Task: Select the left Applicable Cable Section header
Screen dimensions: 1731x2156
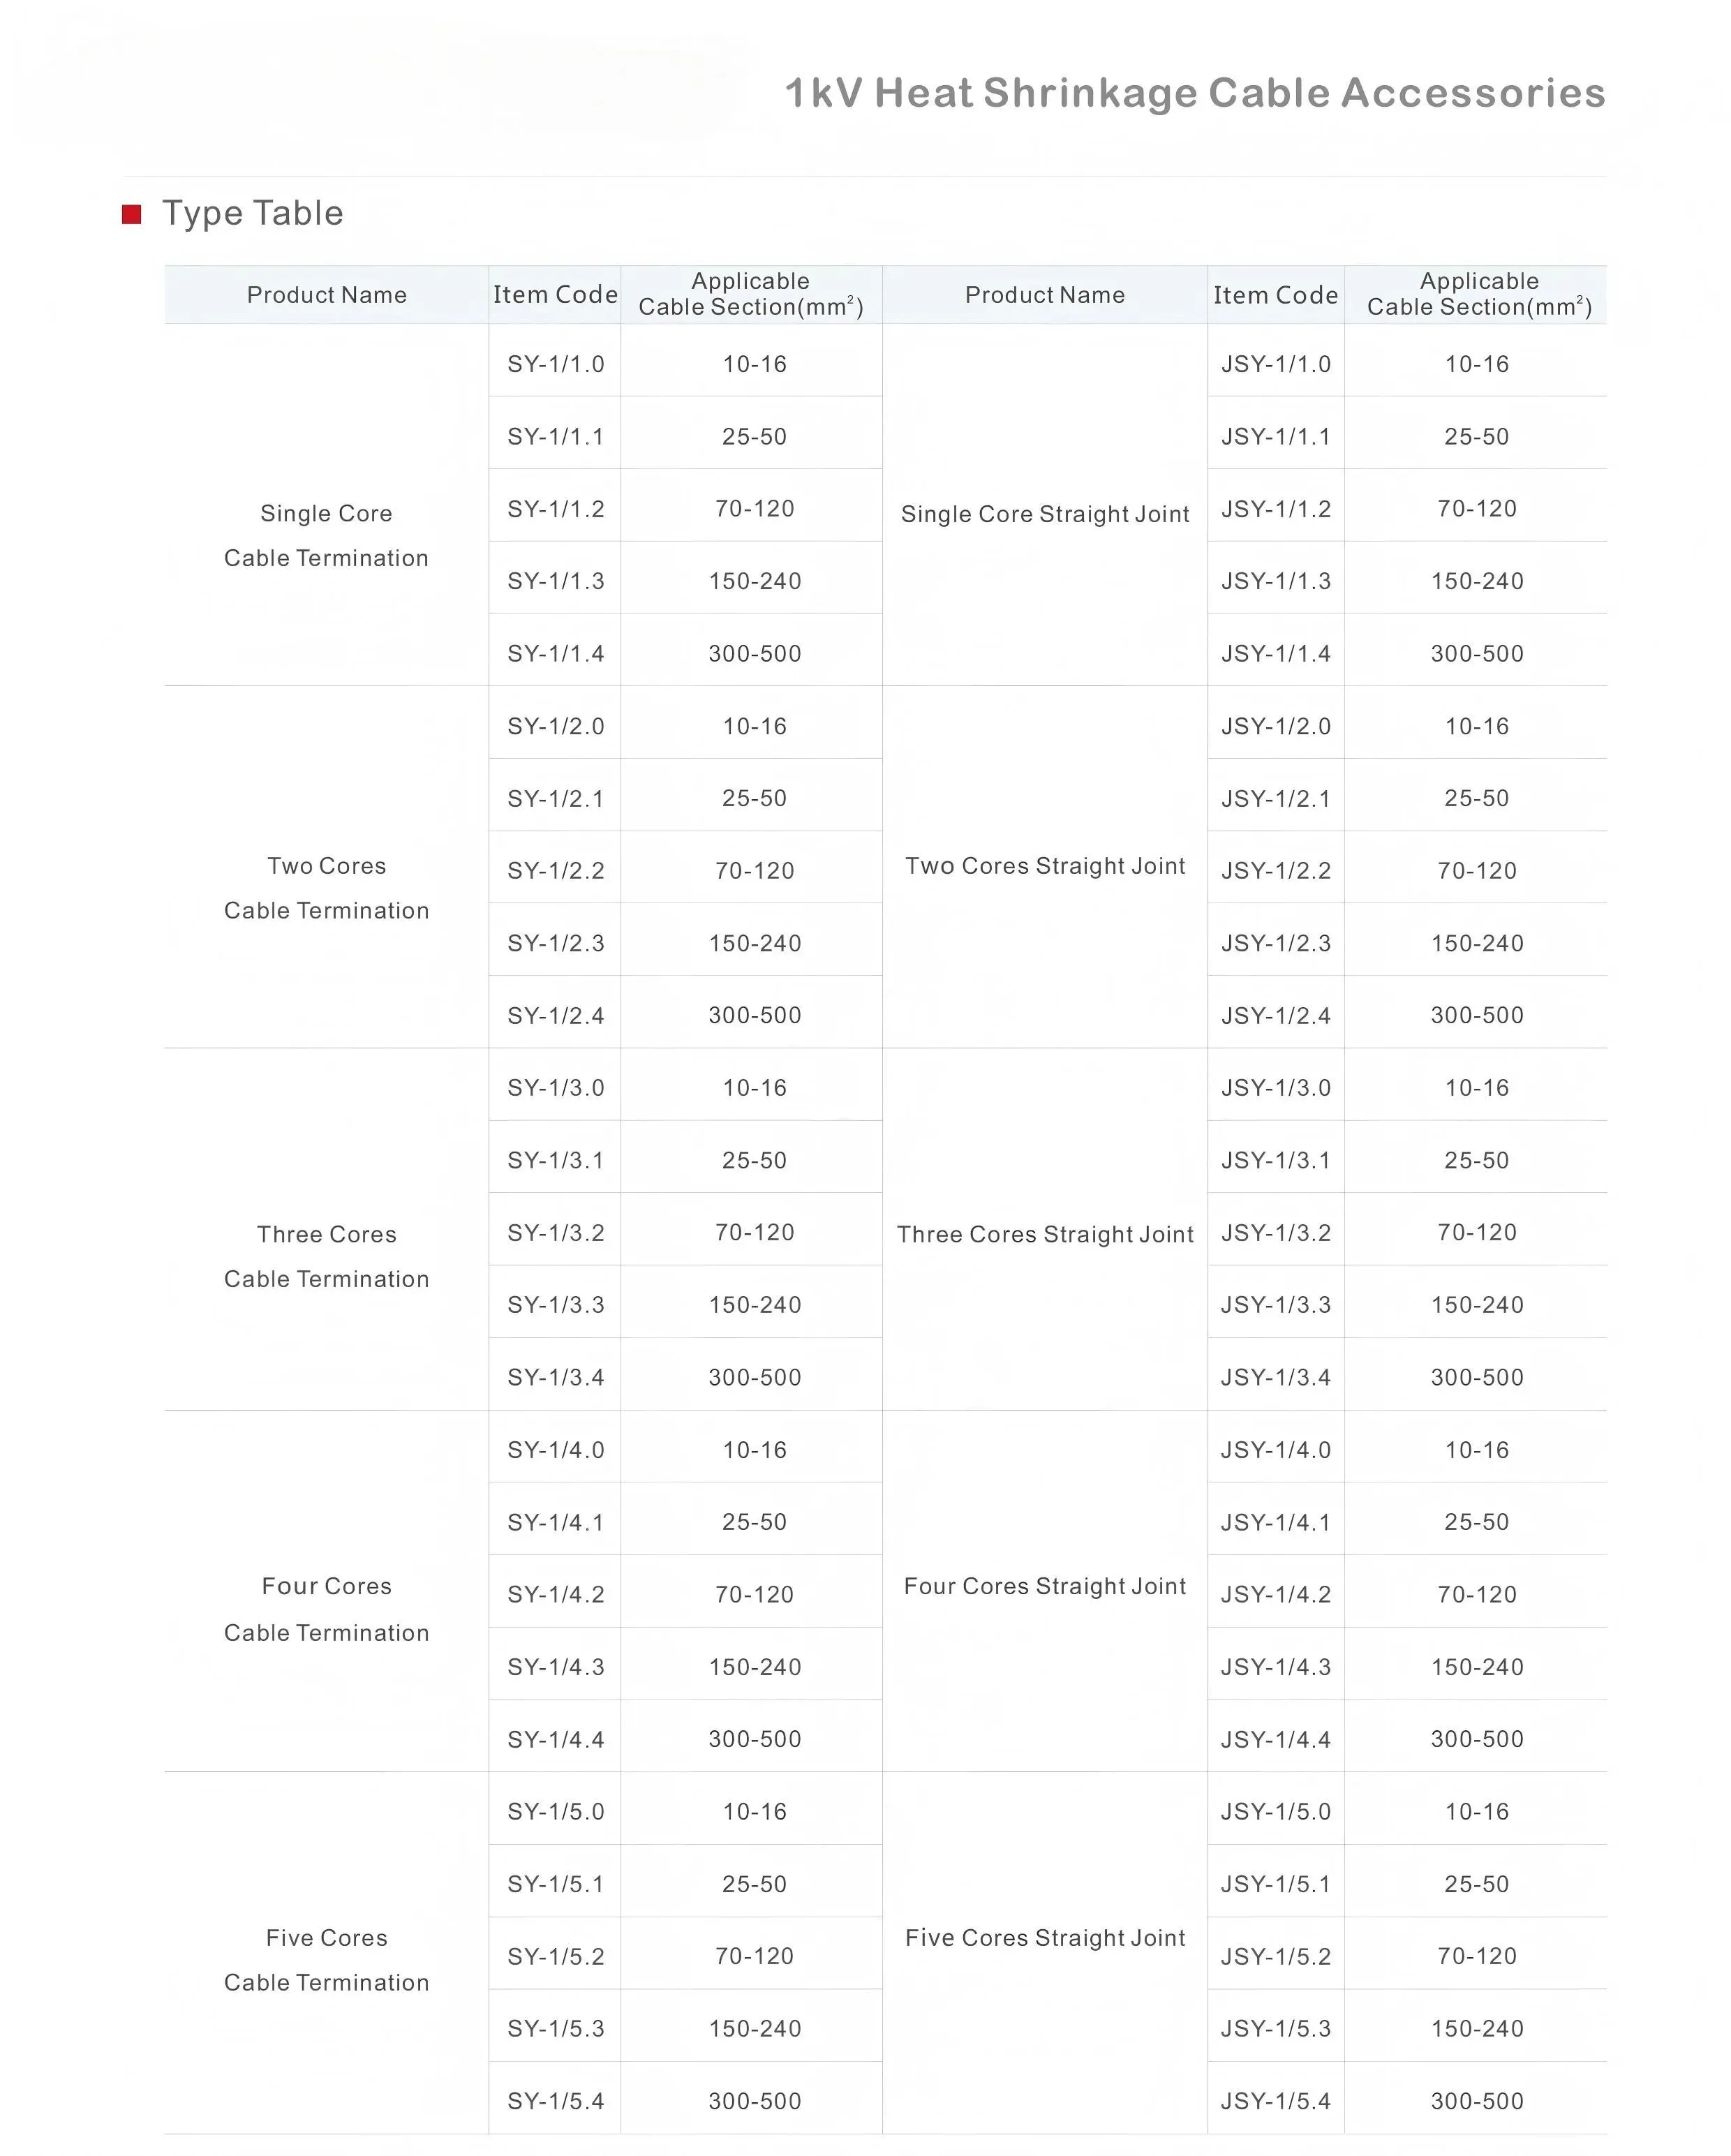Action: click(x=751, y=294)
